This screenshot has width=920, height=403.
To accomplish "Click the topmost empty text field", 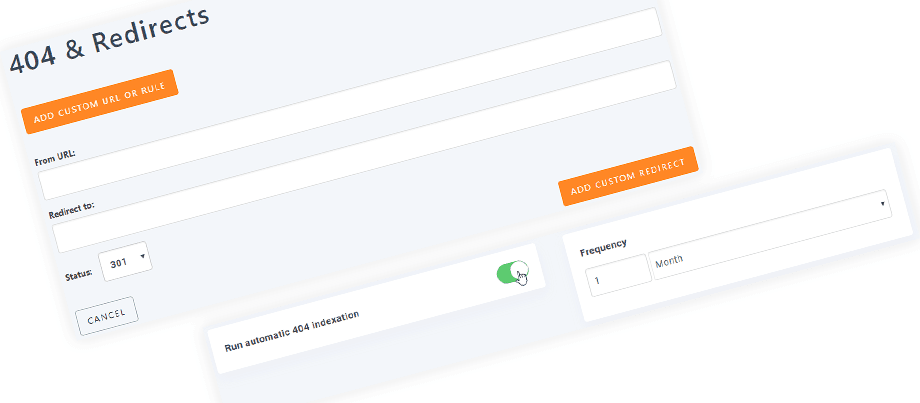I will coord(351,104).
